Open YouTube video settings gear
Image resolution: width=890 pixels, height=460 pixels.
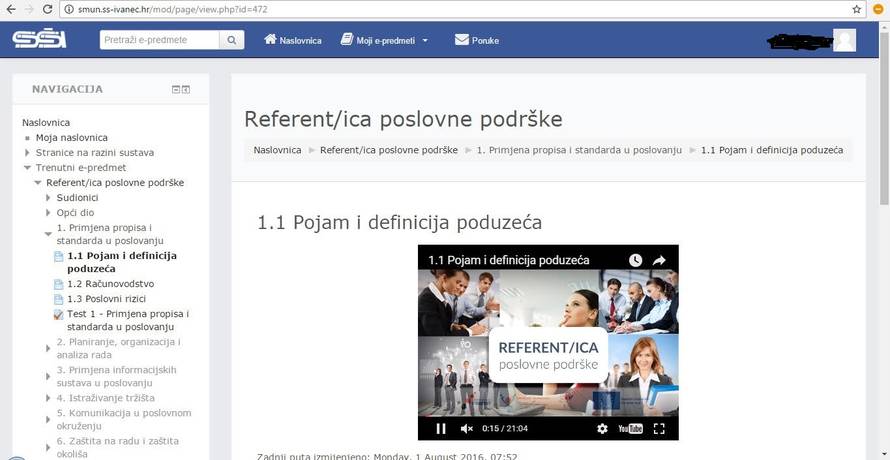(x=602, y=429)
